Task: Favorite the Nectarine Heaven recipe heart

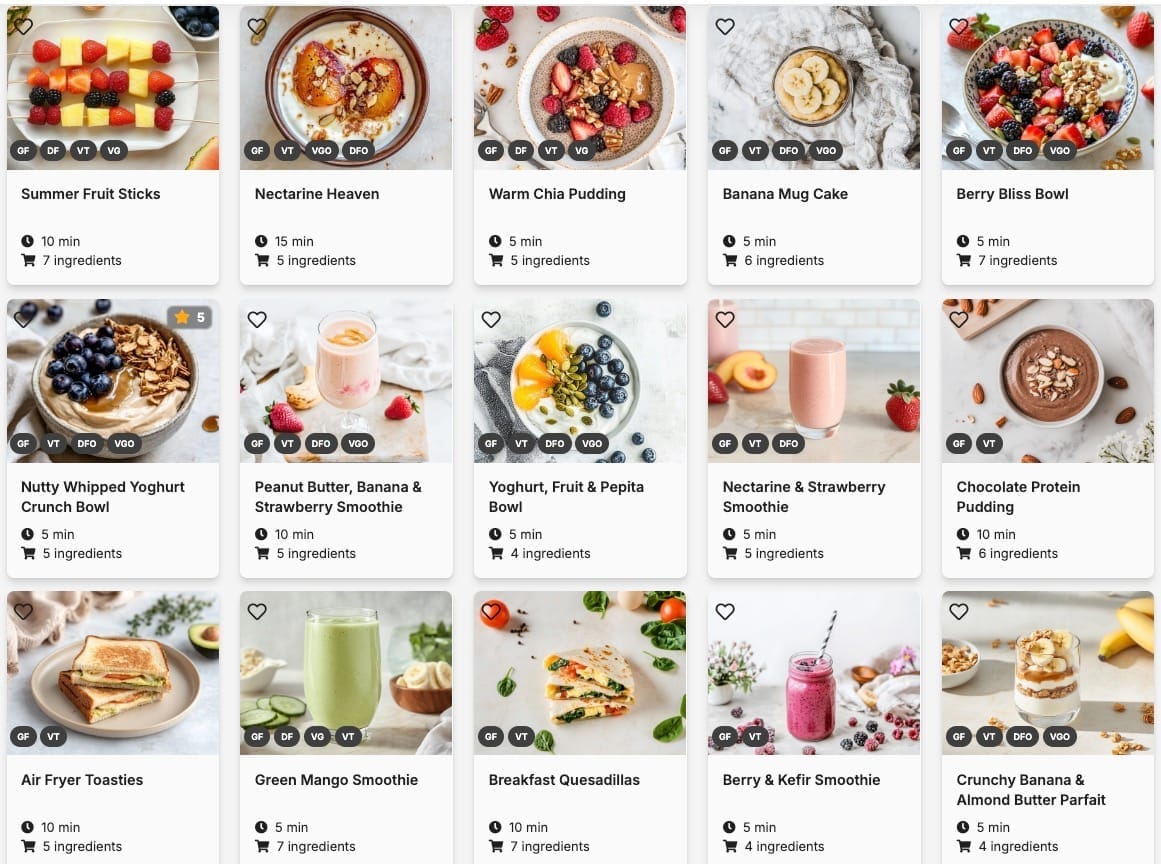Action: 257,27
